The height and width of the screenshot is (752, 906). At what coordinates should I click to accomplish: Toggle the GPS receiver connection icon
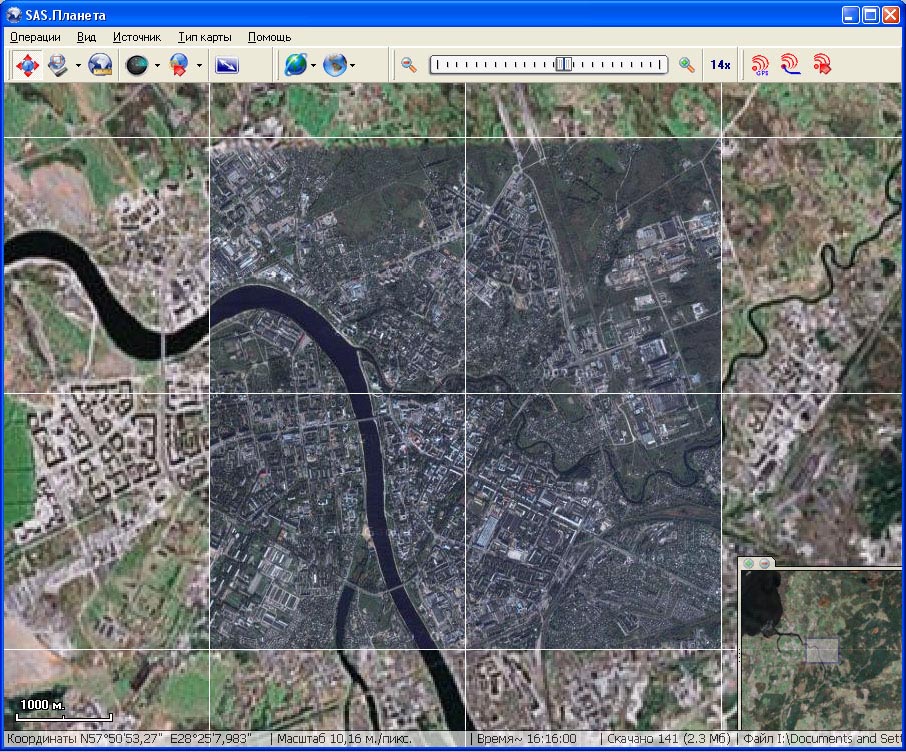coord(761,65)
